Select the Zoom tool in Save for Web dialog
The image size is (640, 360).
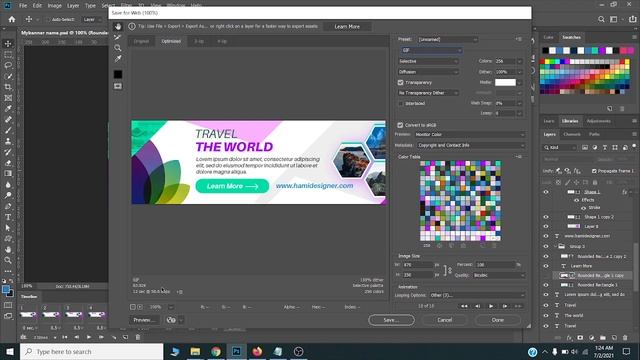click(x=118, y=48)
